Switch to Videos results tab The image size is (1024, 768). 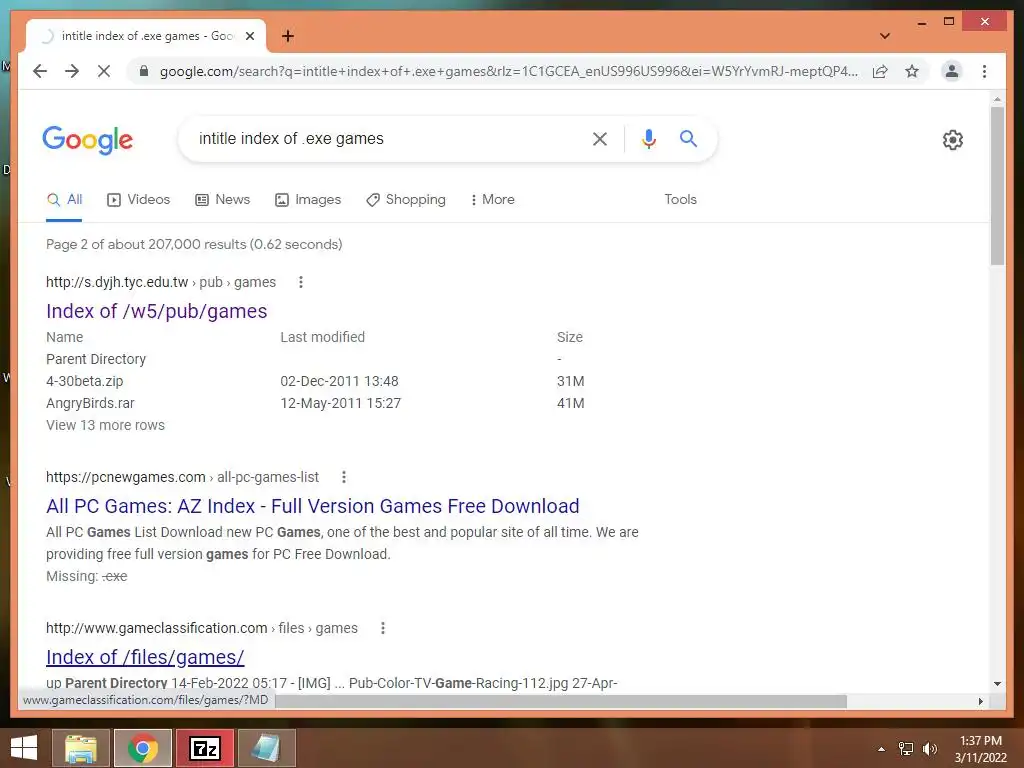tap(138, 199)
